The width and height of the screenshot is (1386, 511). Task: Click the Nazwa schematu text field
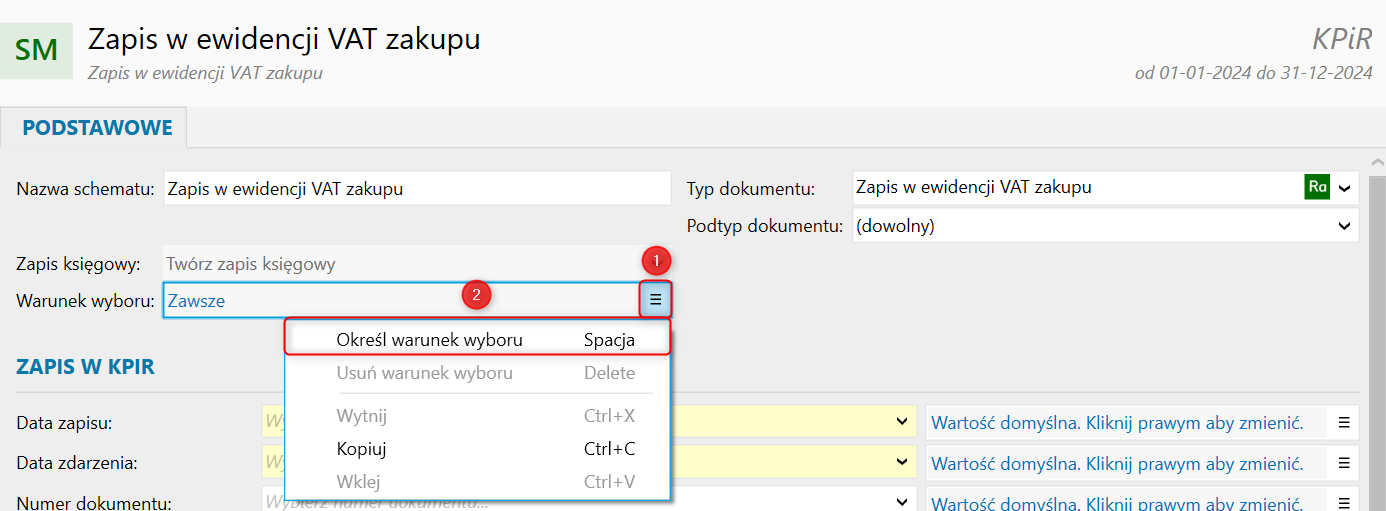point(417,188)
